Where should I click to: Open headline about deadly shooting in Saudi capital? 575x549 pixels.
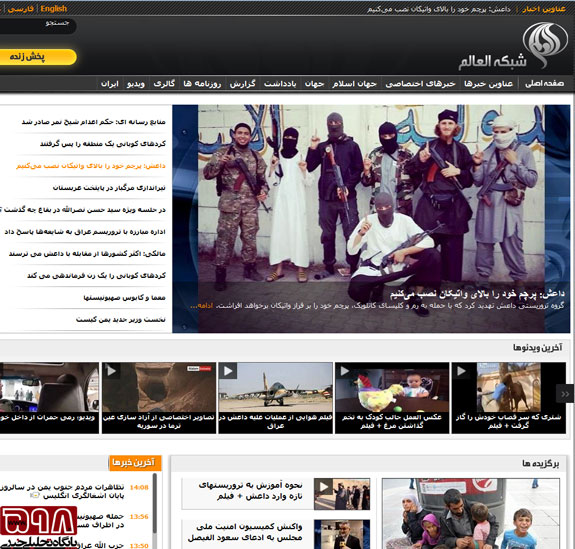[109, 188]
